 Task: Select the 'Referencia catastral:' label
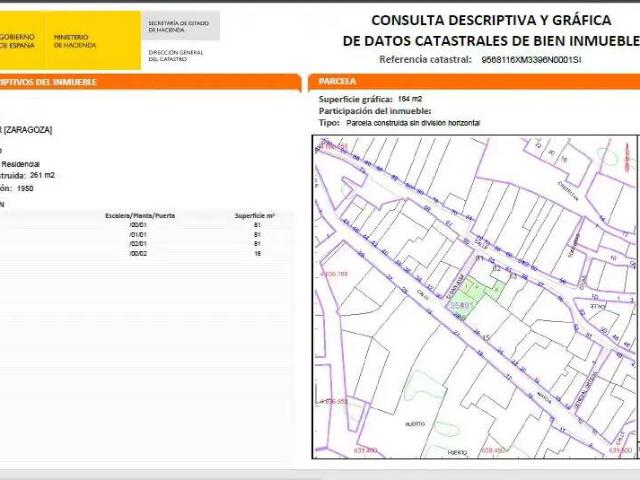tap(425, 60)
